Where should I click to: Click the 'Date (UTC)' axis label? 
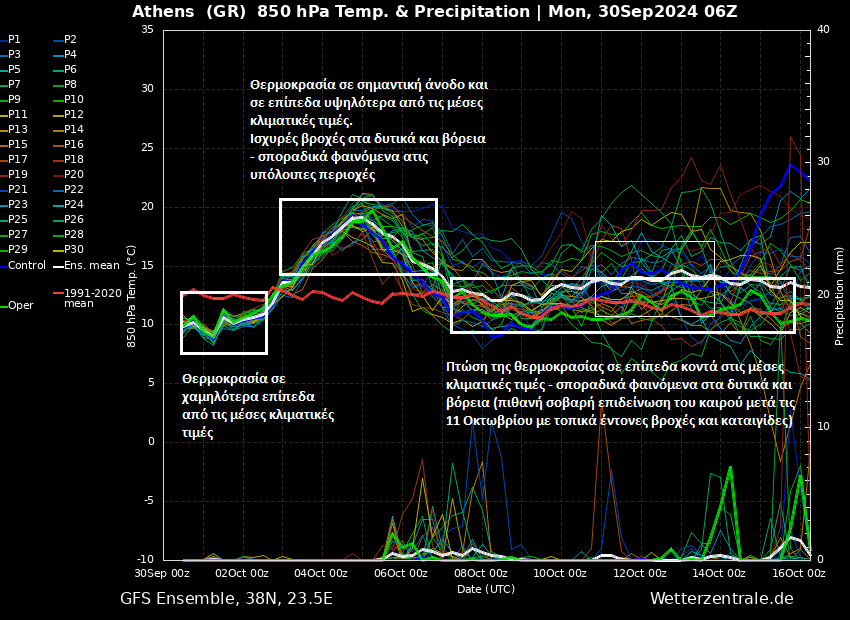[x=486, y=589]
